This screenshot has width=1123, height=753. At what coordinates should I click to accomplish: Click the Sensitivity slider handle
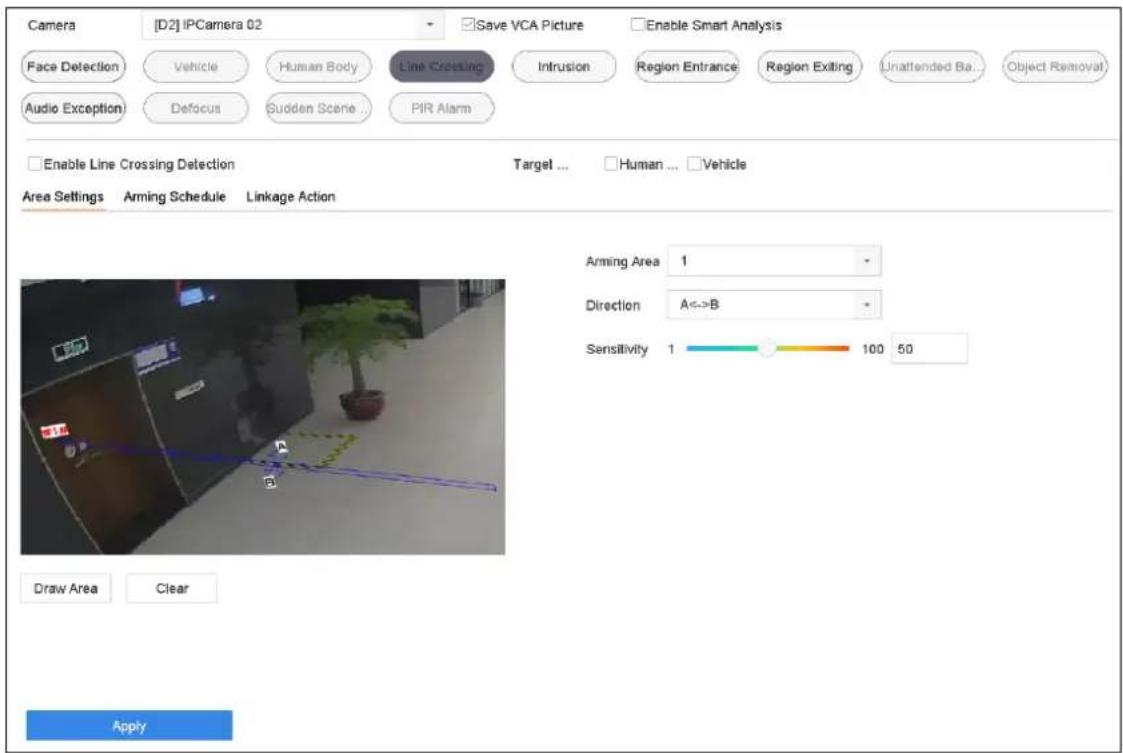pyautogui.click(x=767, y=349)
